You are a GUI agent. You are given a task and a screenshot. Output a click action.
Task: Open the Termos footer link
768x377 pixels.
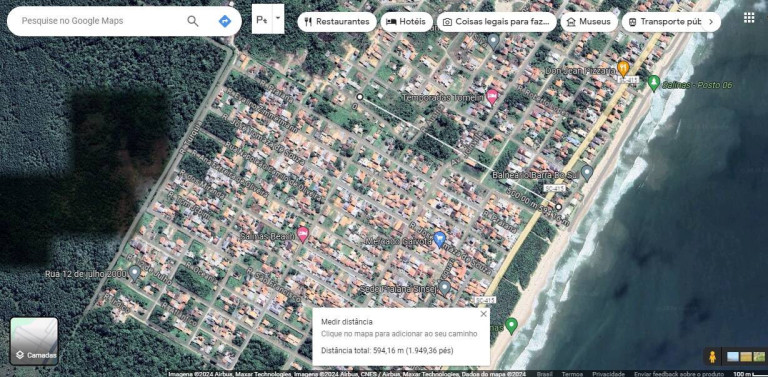(572, 374)
